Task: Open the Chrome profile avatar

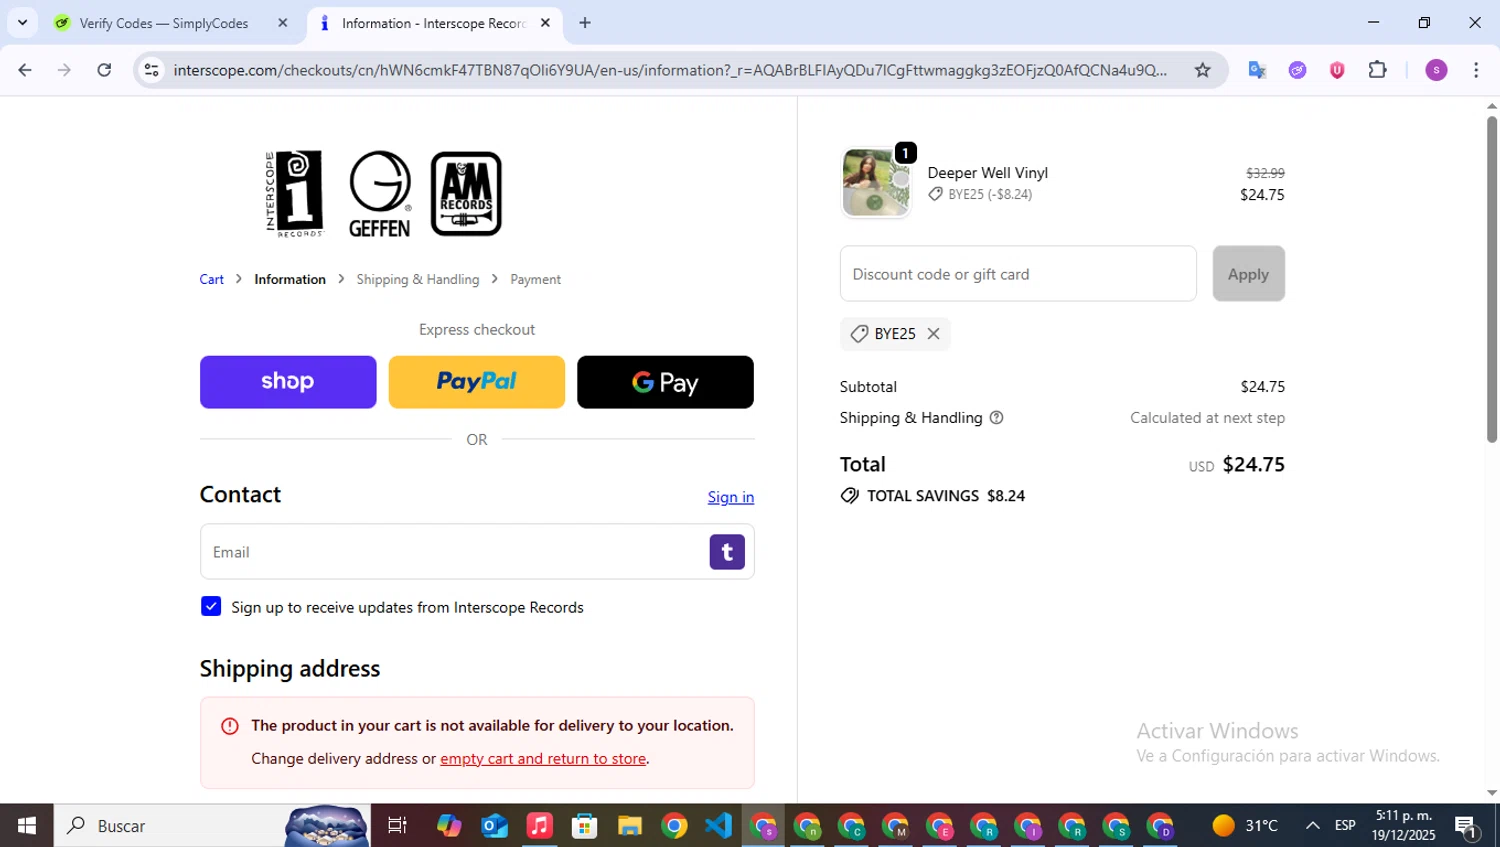Action: coord(1436,70)
